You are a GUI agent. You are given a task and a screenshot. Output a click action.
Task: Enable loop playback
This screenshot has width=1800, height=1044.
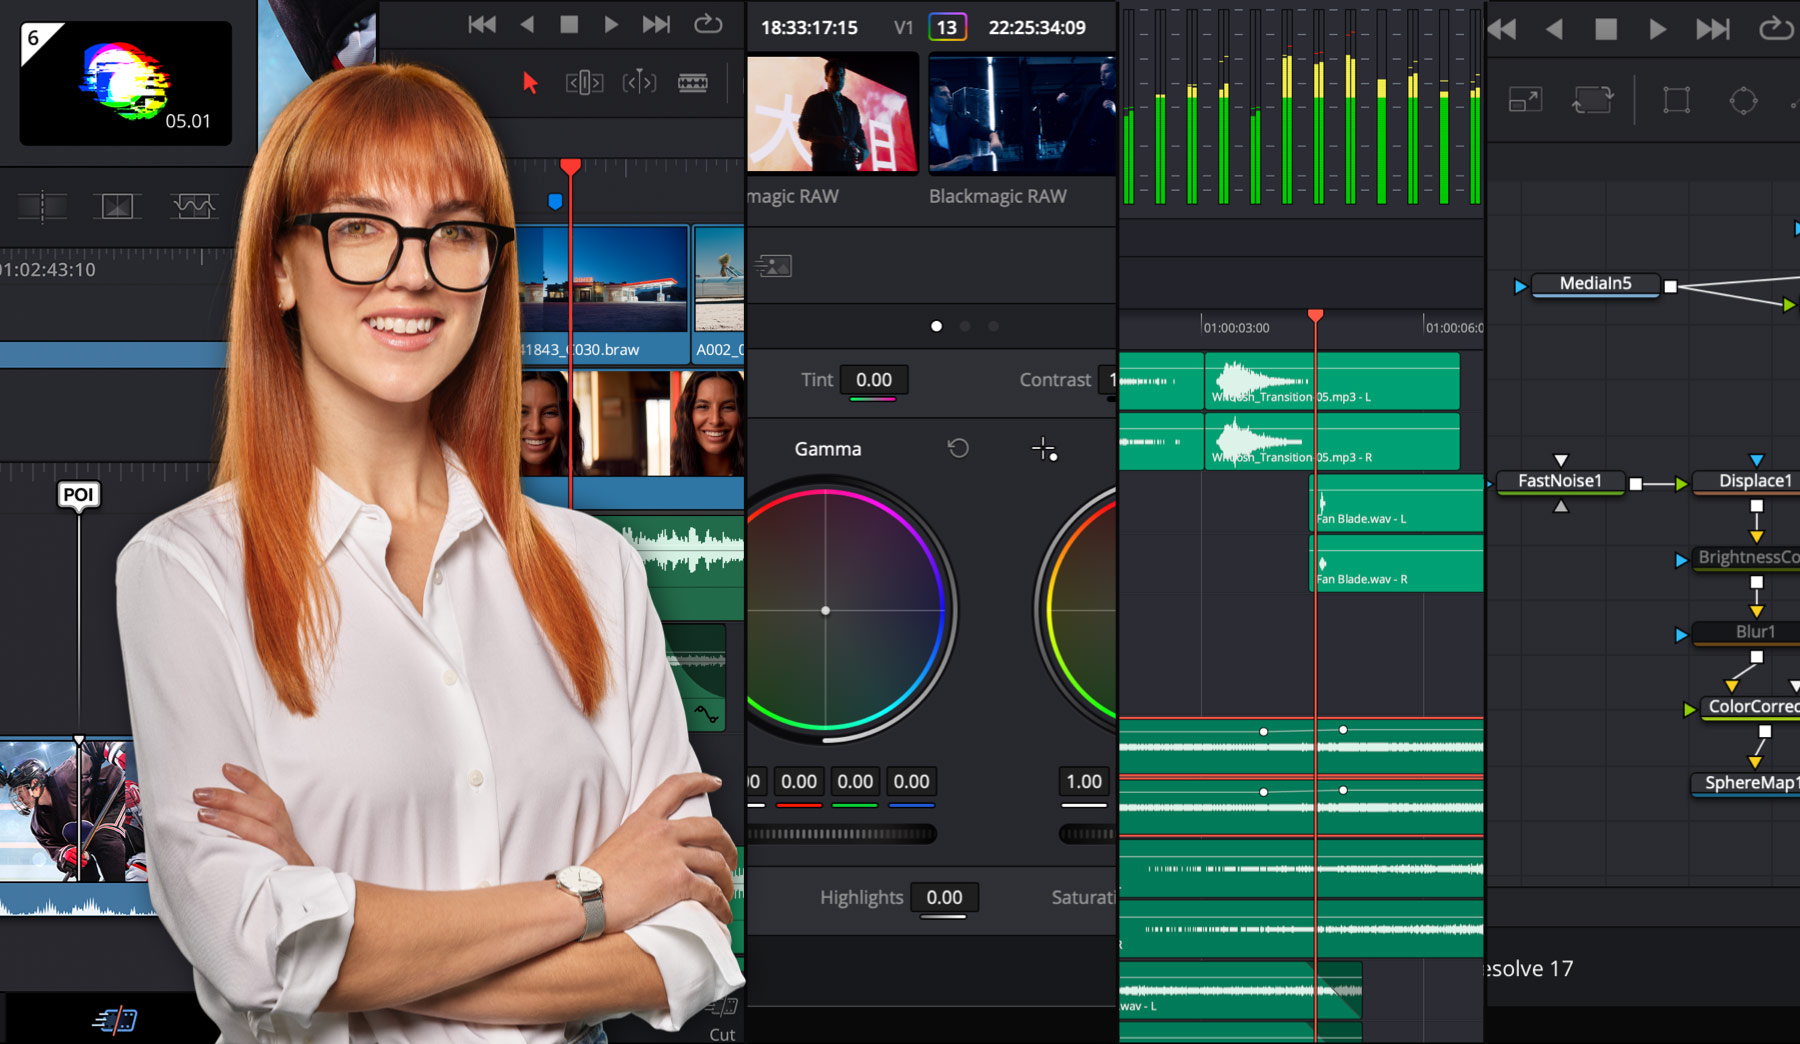click(710, 25)
